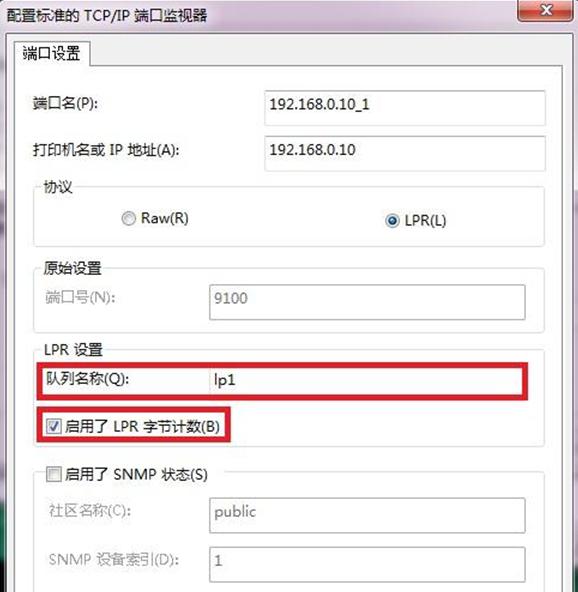
Task: Click the queue name field containing lp1
Action: (366, 380)
